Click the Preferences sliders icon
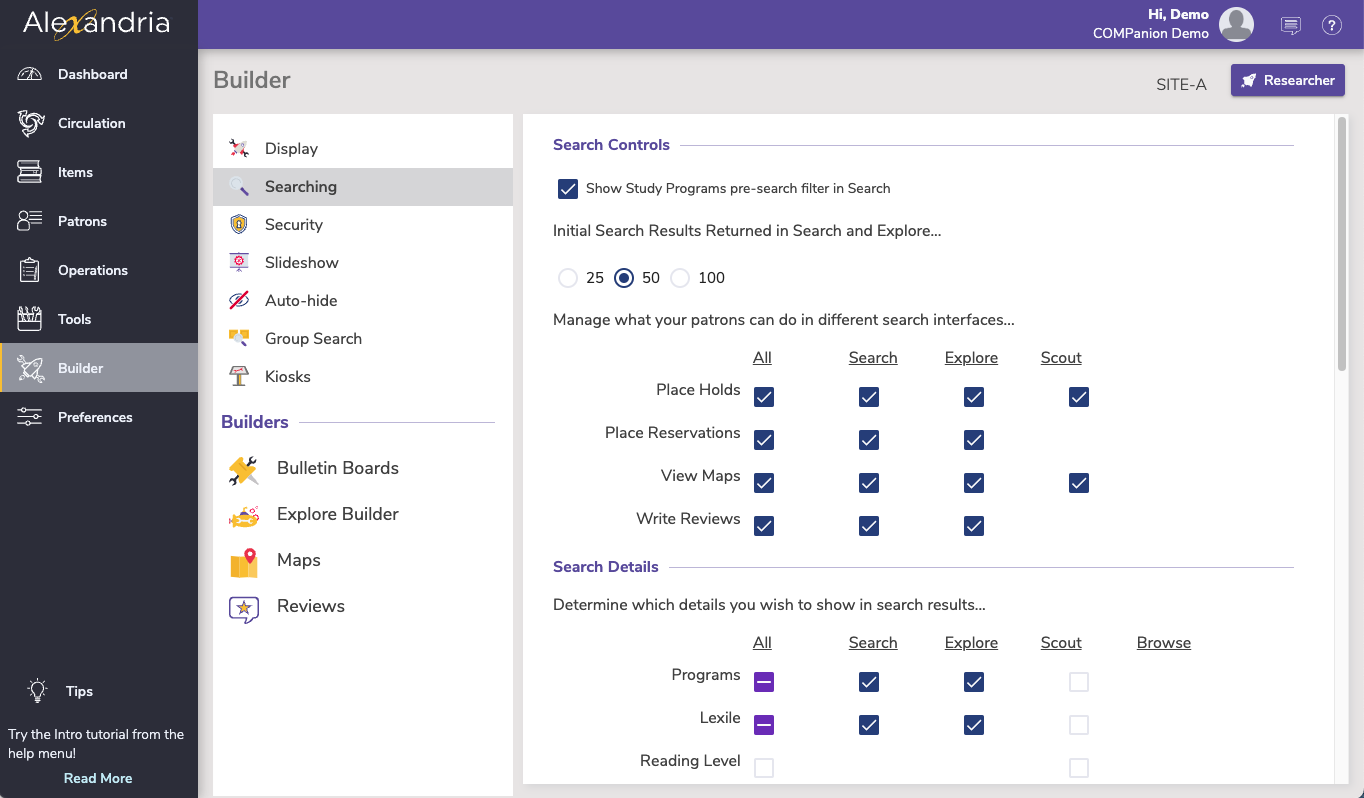Viewport: 1364px width, 798px height. coord(30,417)
